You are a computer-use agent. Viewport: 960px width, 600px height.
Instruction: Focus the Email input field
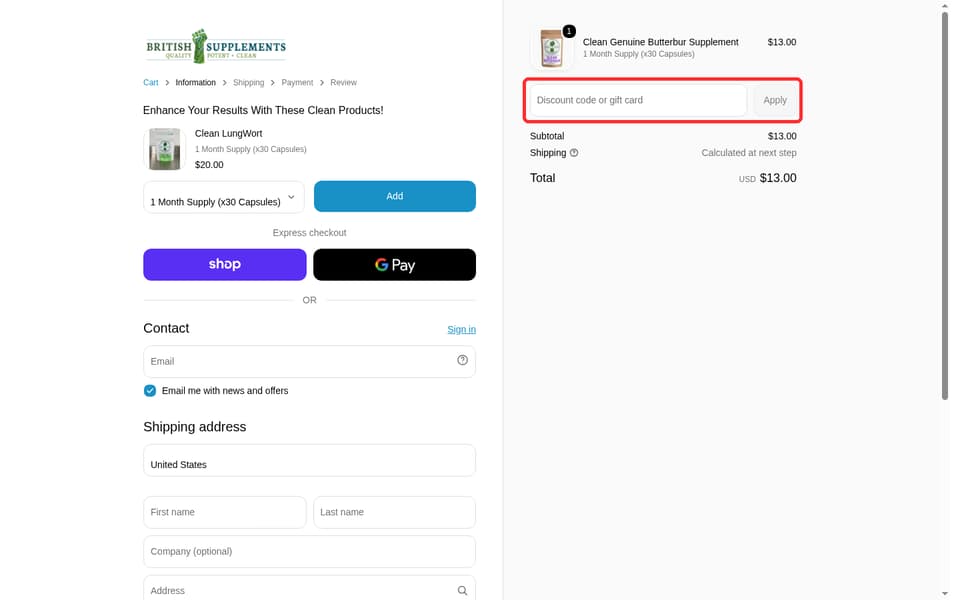click(309, 361)
